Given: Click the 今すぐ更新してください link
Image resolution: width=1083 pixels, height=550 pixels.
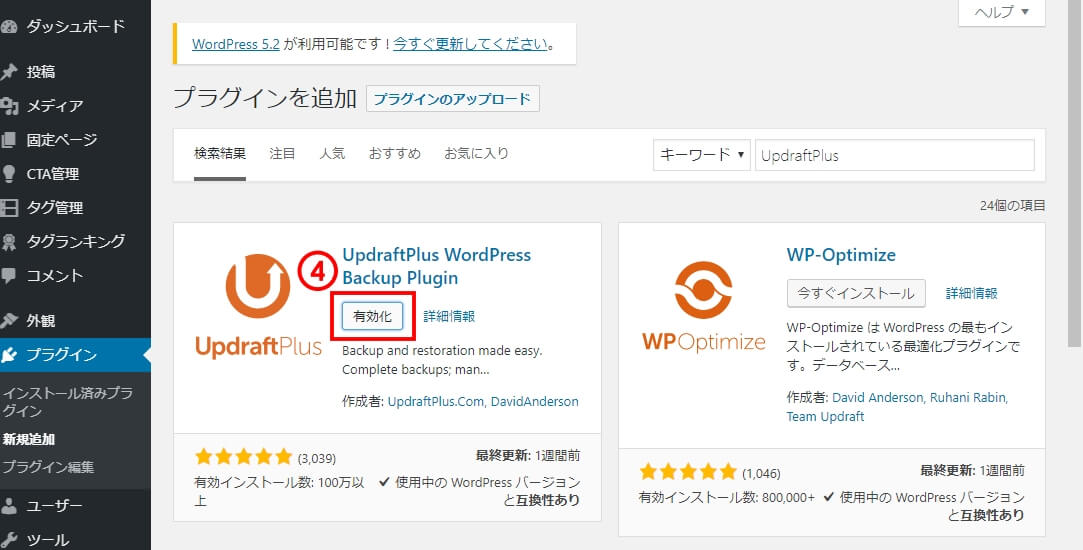Looking at the screenshot, I should [470, 44].
